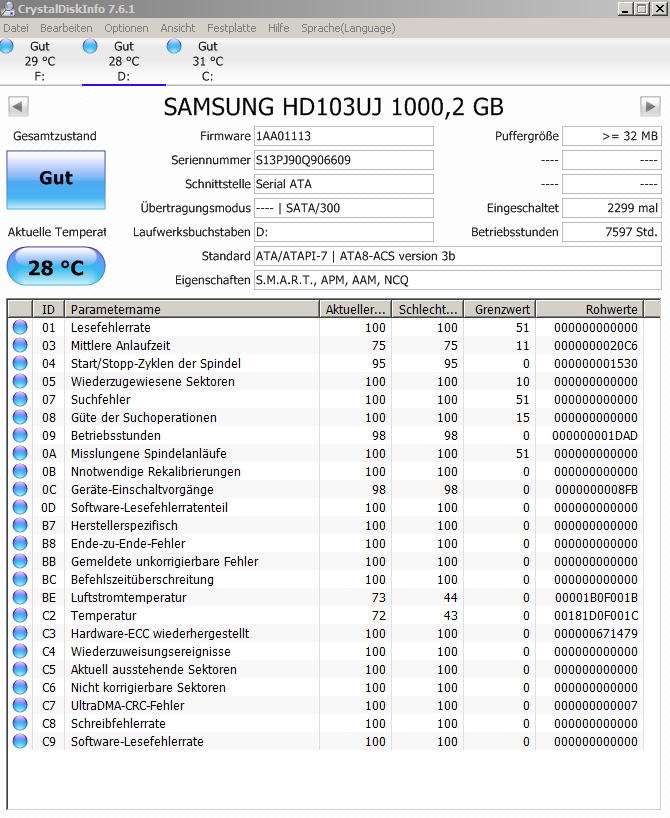Click status icon for Schreibfehlerrate
The image size is (670, 818).
(20, 724)
